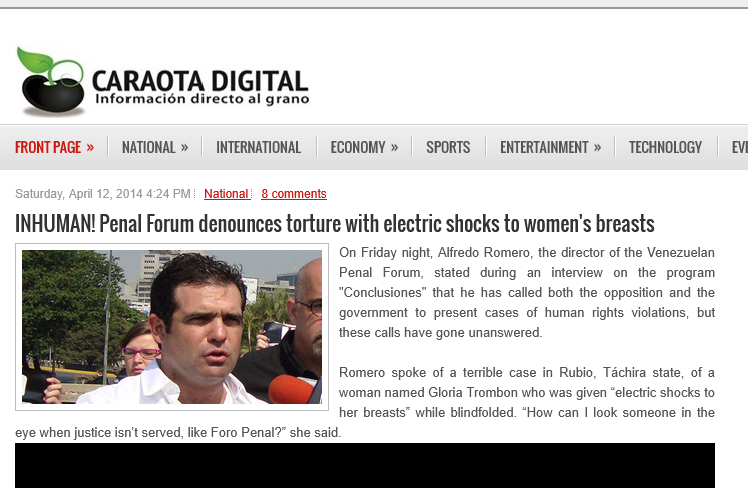This screenshot has width=748, height=488.
Task: Click the black embedded video area
Action: [x=365, y=465]
